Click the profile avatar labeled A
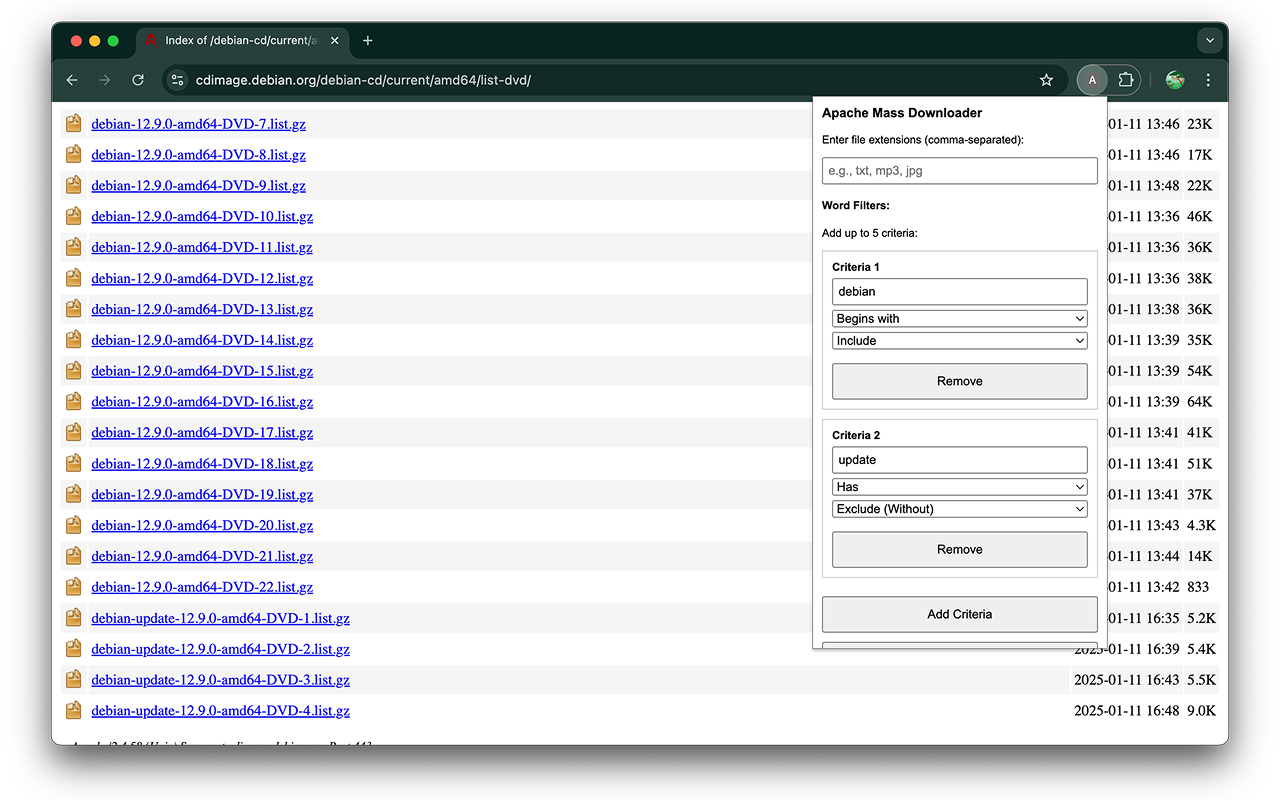 point(1091,80)
